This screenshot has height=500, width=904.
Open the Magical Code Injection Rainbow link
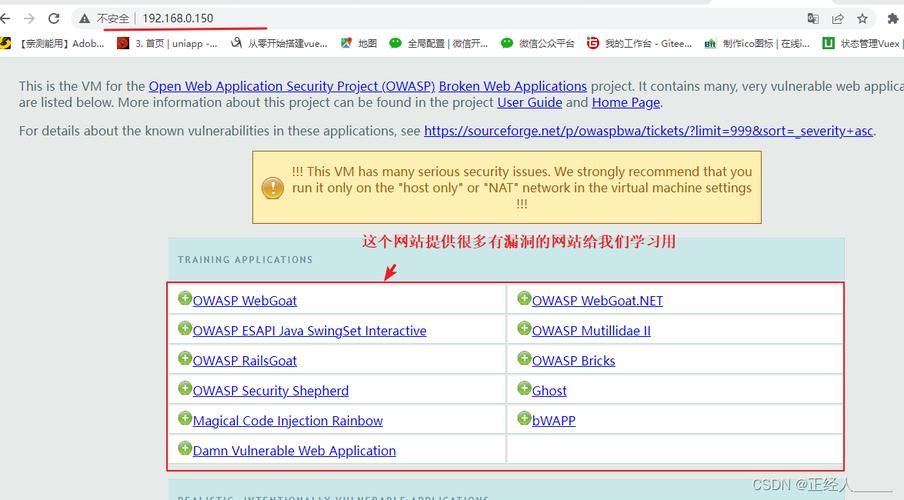pyautogui.click(x=288, y=421)
